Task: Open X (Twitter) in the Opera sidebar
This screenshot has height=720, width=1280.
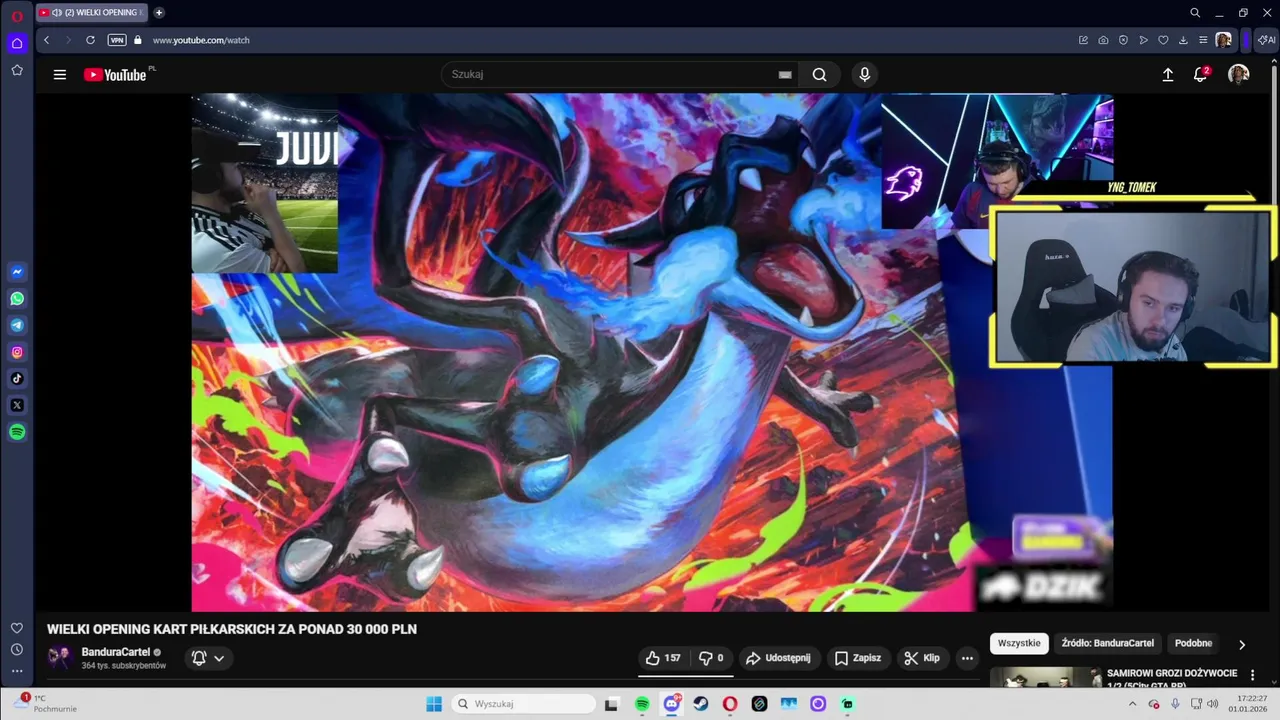Action: tap(17, 405)
